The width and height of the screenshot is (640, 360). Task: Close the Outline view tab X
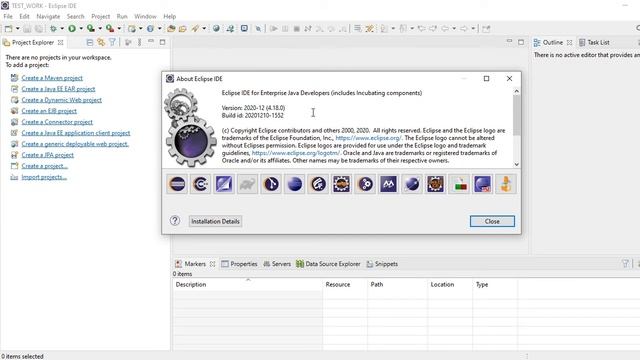tap(569, 42)
